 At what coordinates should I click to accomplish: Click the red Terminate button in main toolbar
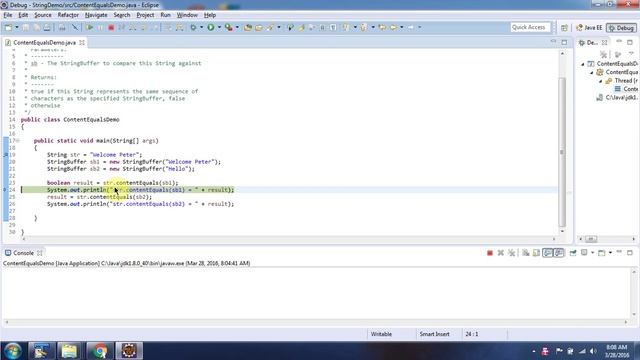click(x=111, y=27)
